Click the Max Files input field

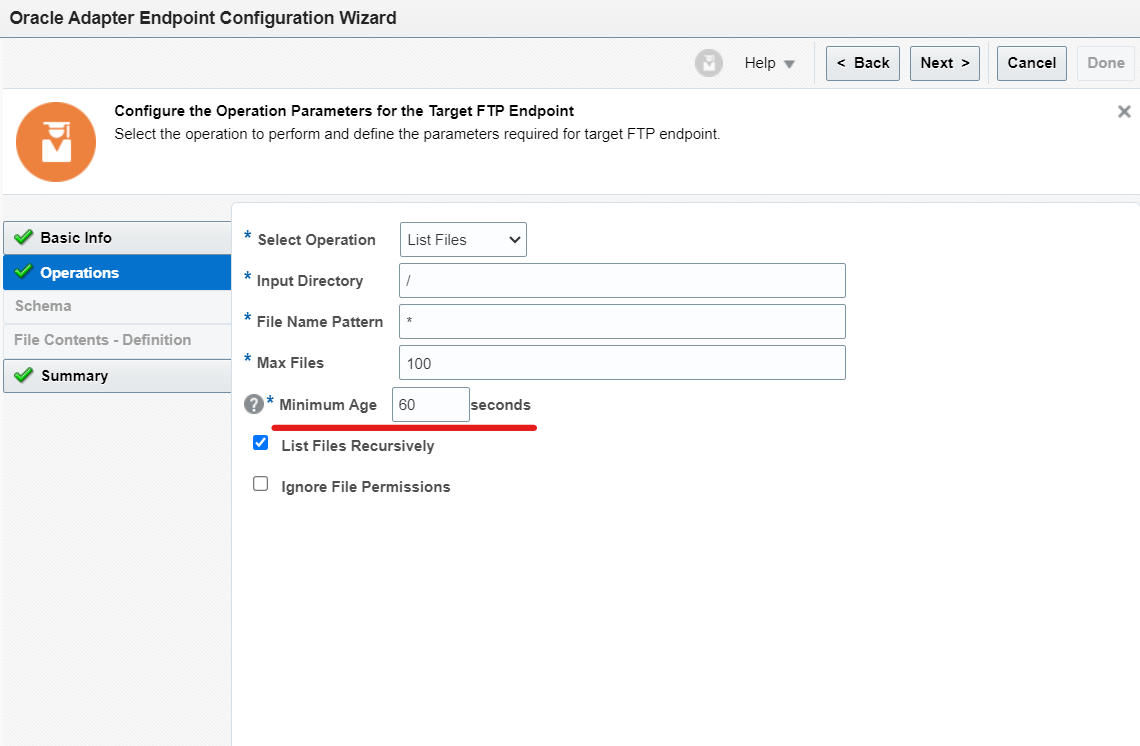[x=620, y=362]
